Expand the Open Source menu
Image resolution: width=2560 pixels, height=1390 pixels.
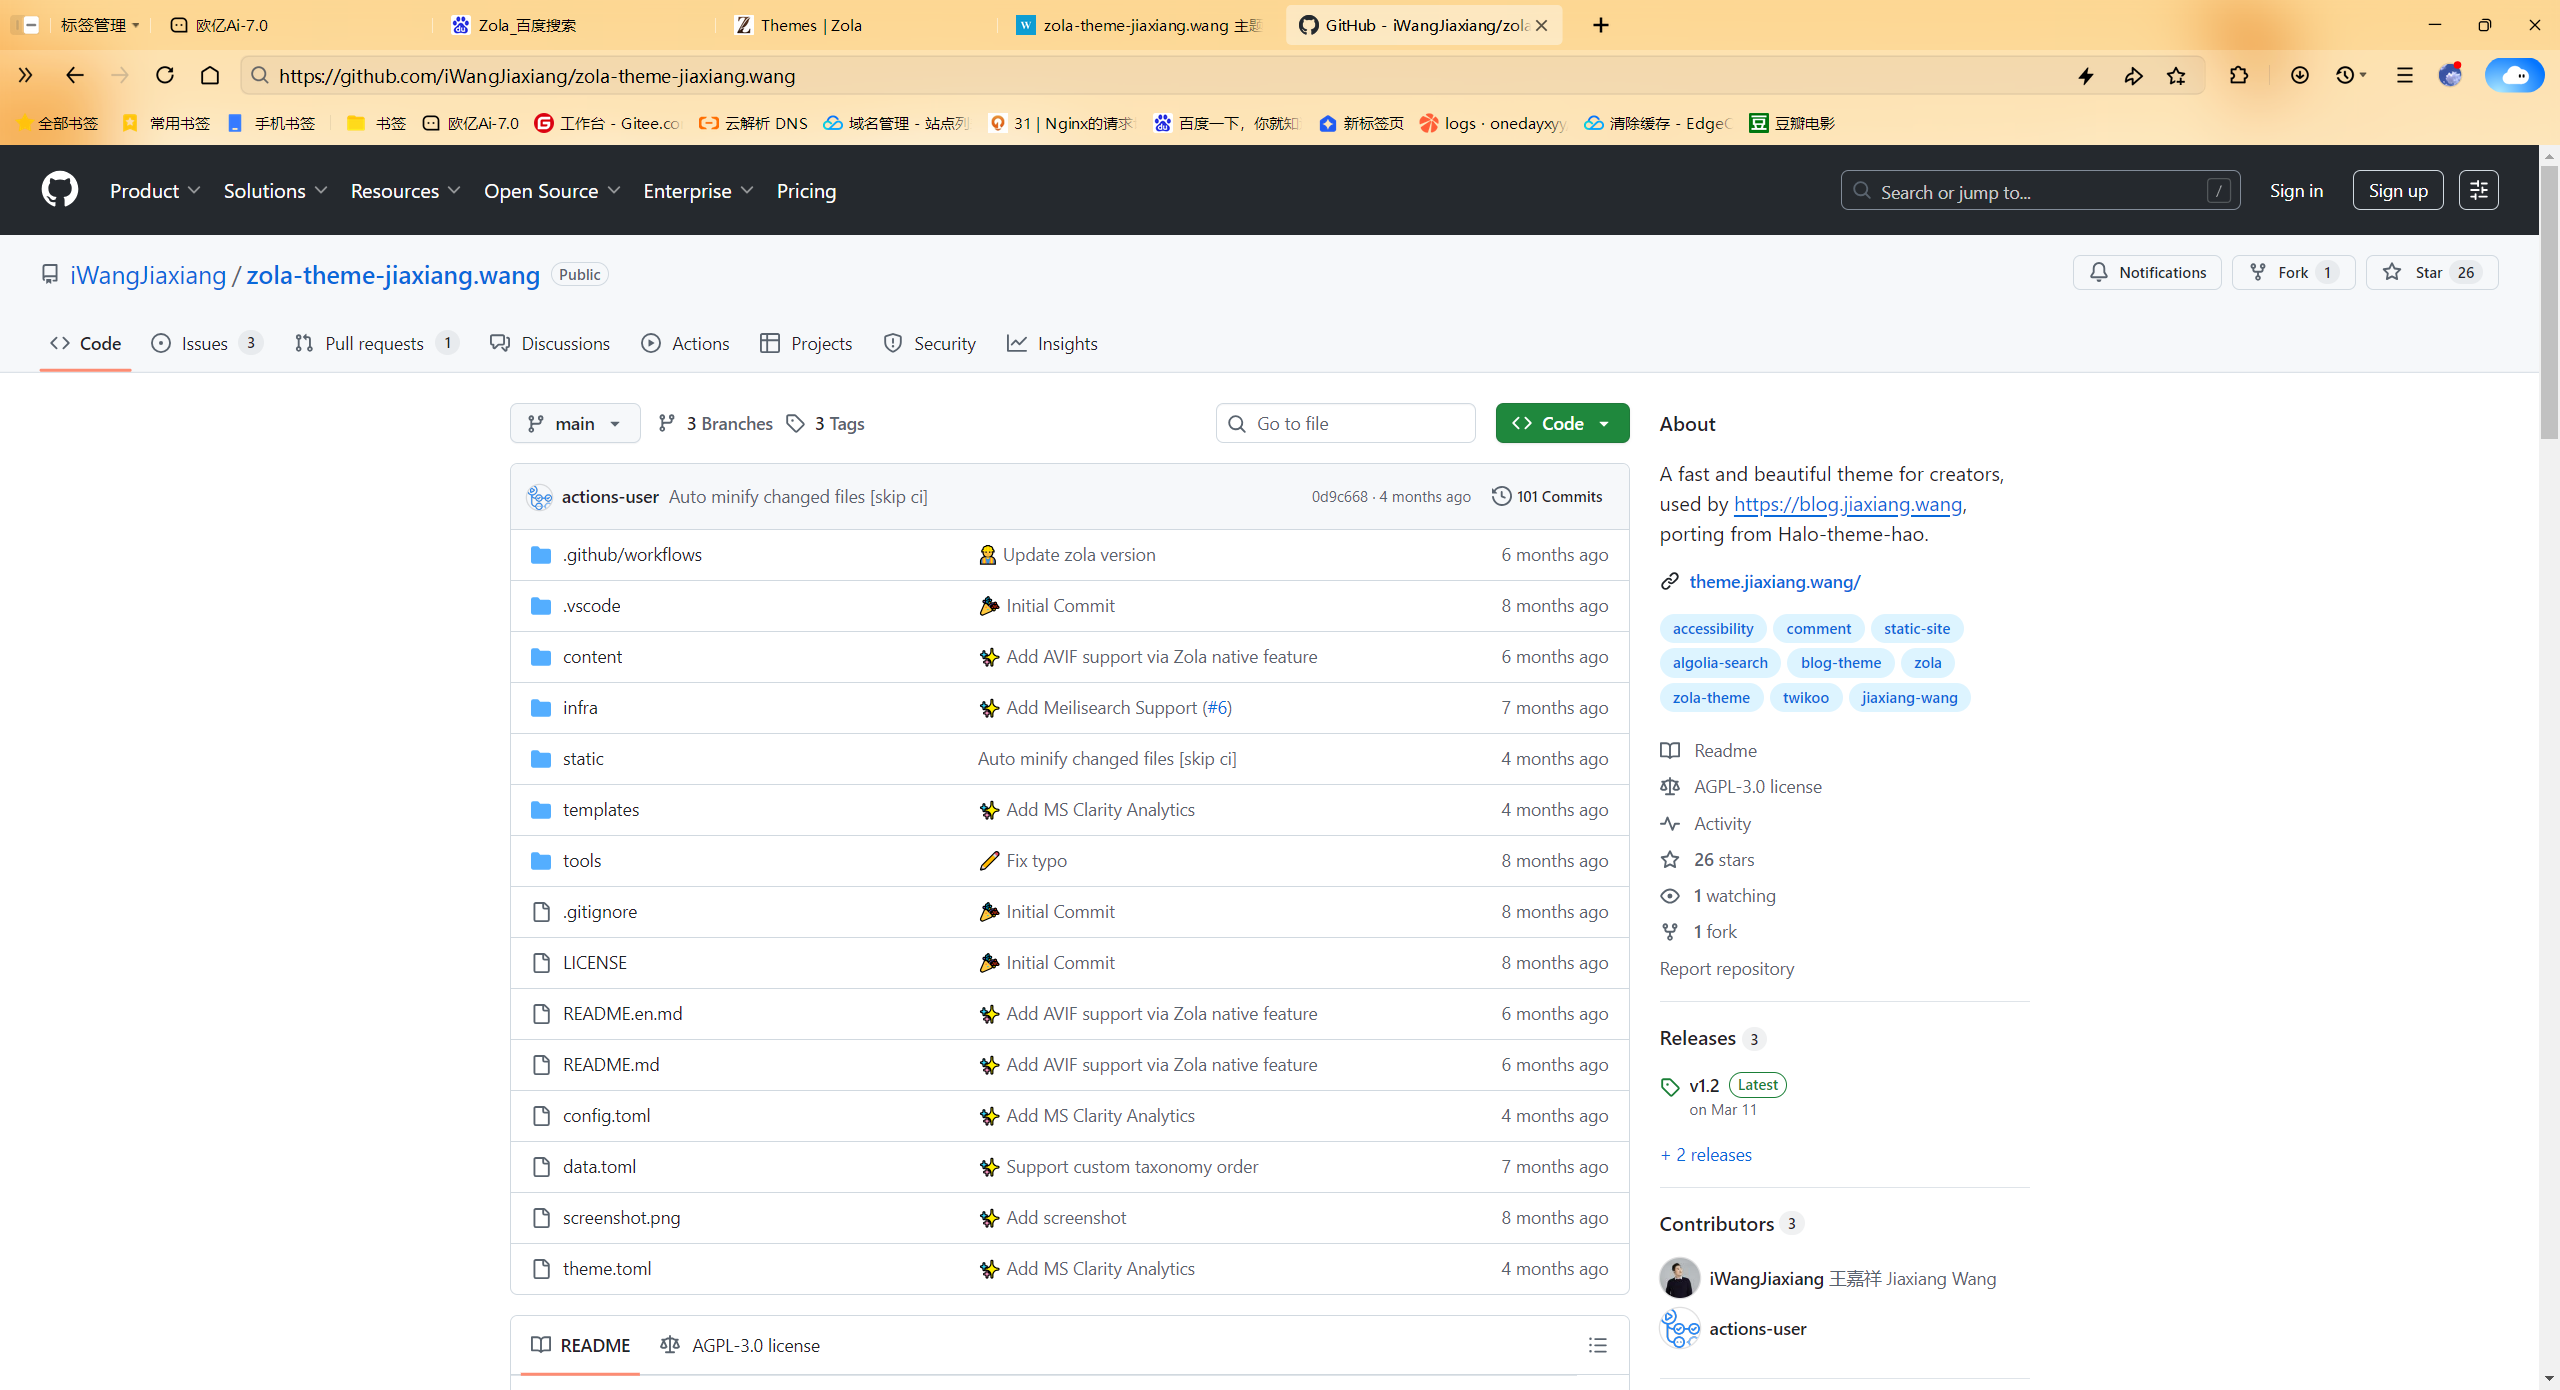[x=552, y=190]
